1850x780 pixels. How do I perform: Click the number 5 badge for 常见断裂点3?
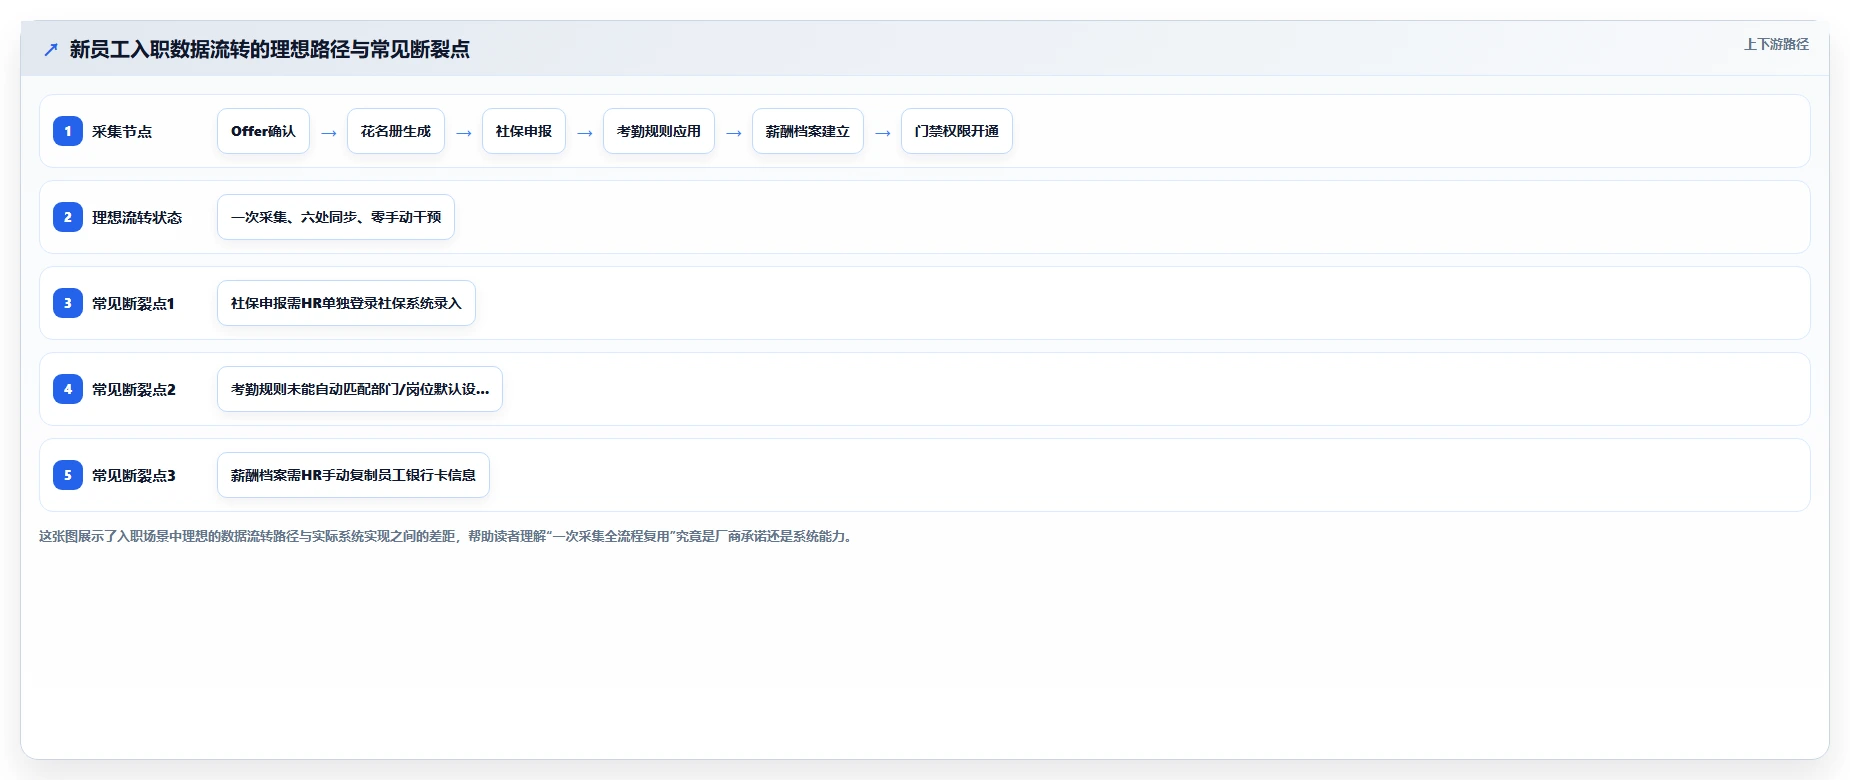coord(68,475)
